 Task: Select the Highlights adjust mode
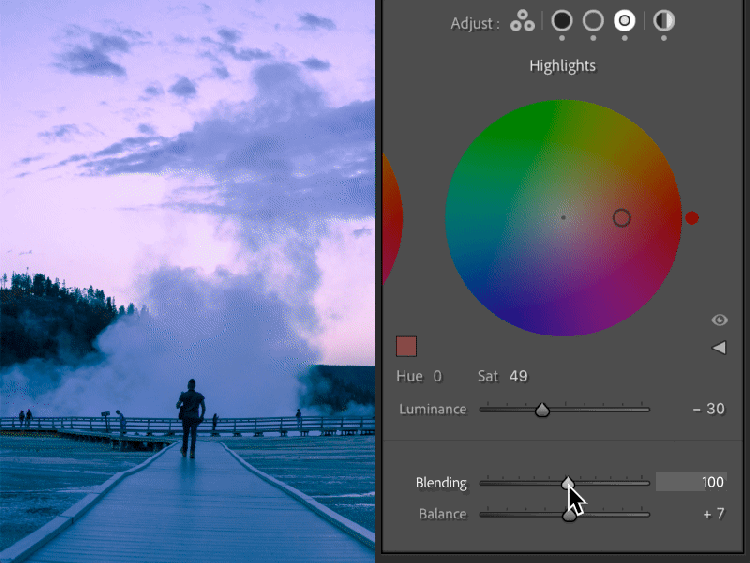pyautogui.click(x=624, y=21)
